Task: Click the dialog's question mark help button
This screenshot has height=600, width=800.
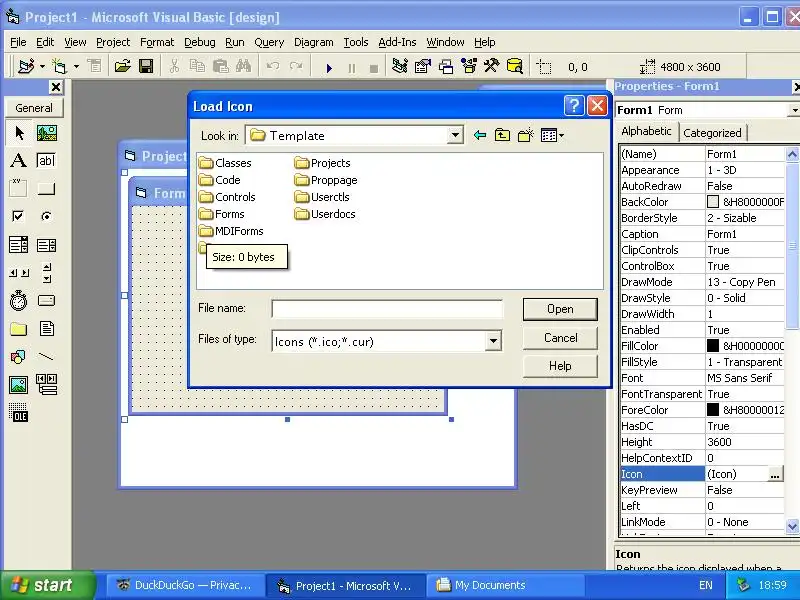Action: click(x=574, y=106)
